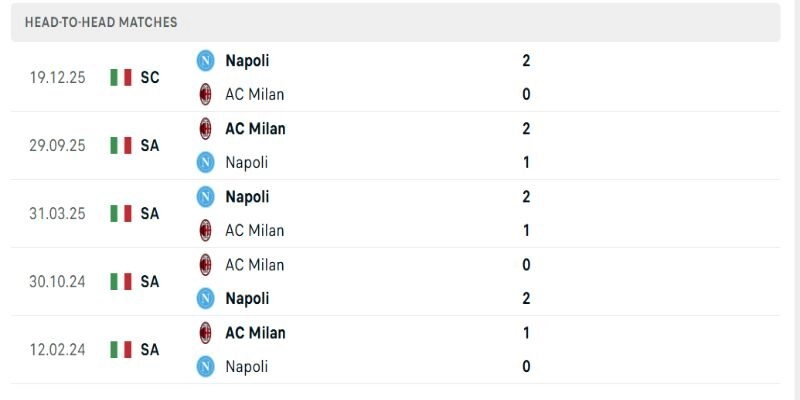Viewport: 800px width, 400px height.
Task: Click the Head-to-Head Matches header
Action: pyautogui.click(x=101, y=21)
